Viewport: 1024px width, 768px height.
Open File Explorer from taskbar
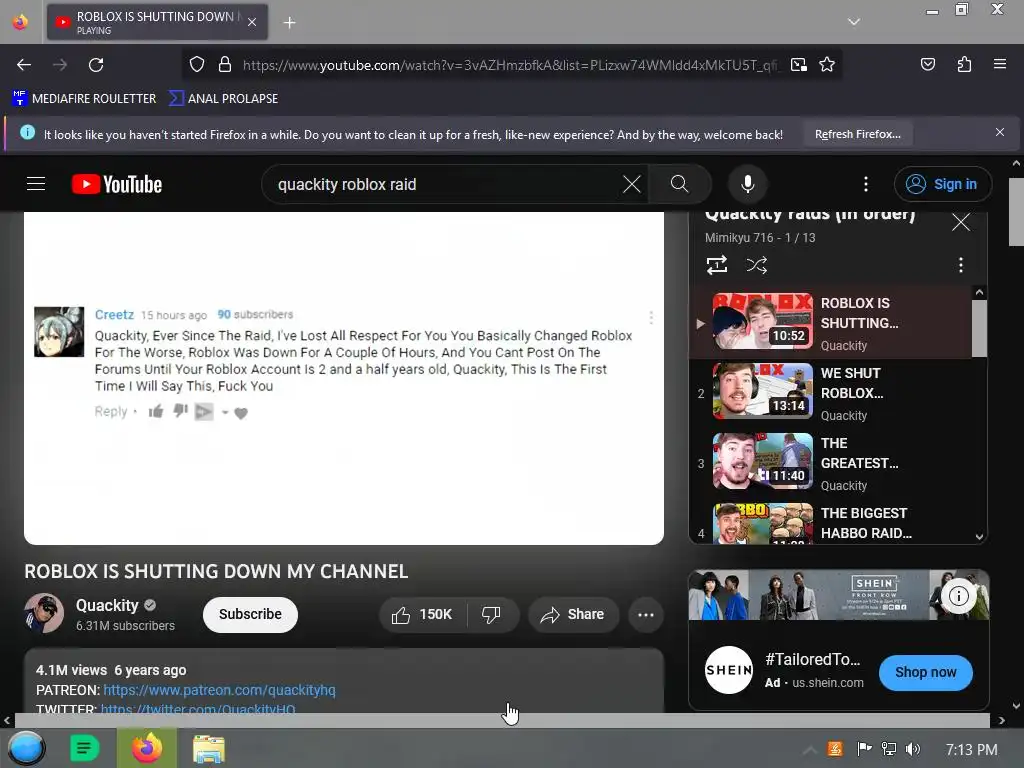[209, 749]
